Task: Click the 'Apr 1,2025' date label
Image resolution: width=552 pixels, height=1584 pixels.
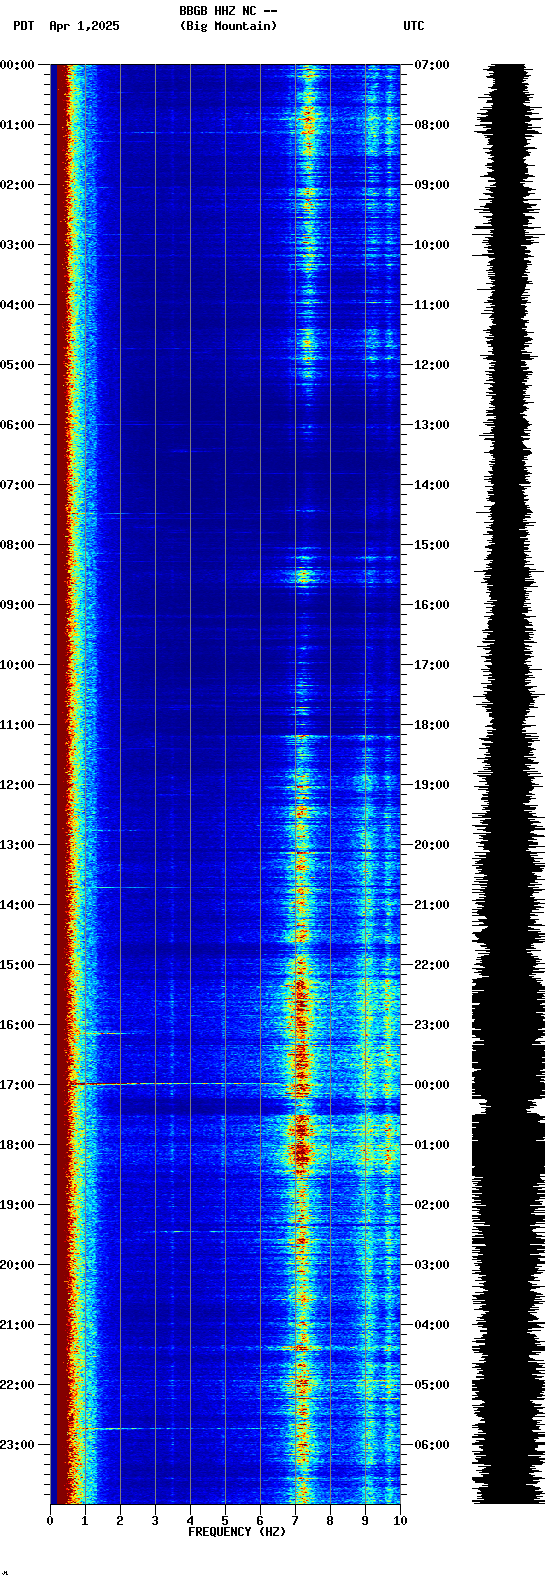Action: click(x=84, y=26)
